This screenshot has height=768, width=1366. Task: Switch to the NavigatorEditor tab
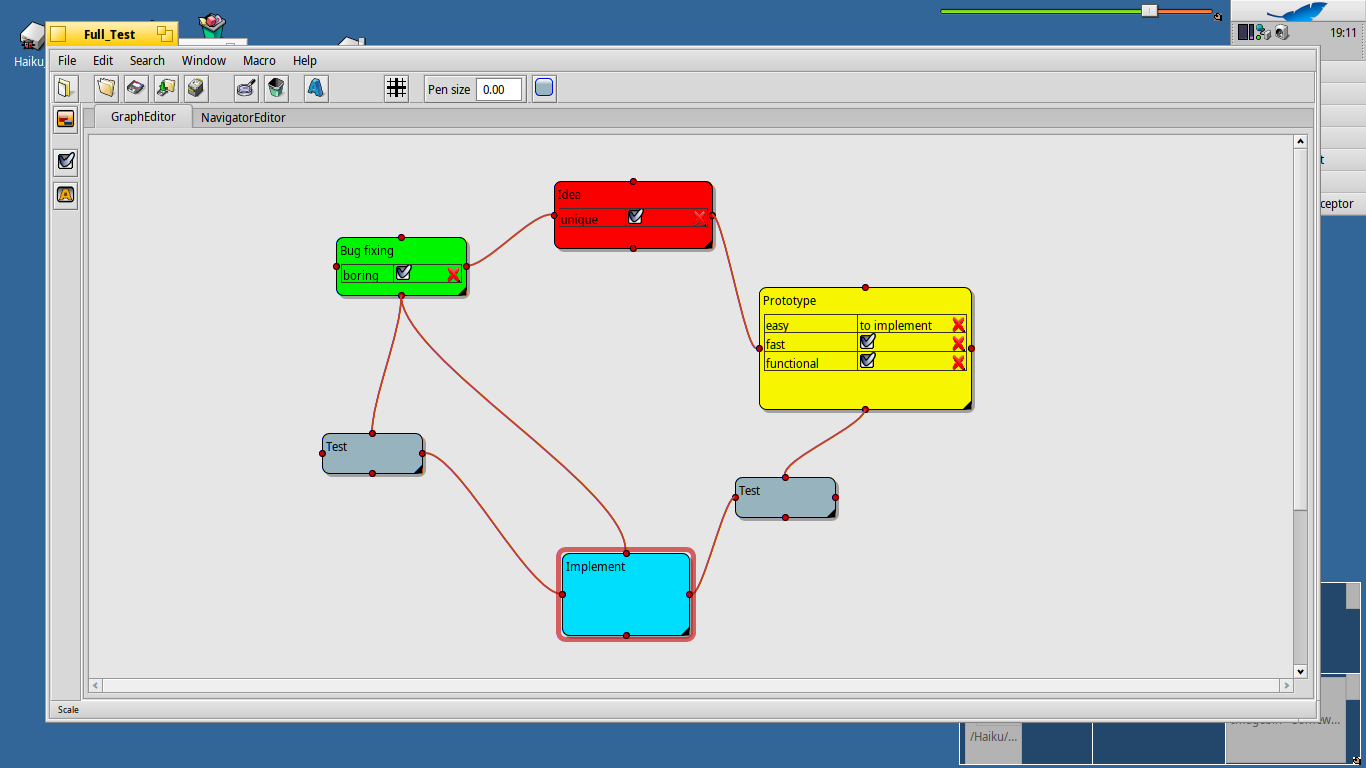[x=243, y=118]
